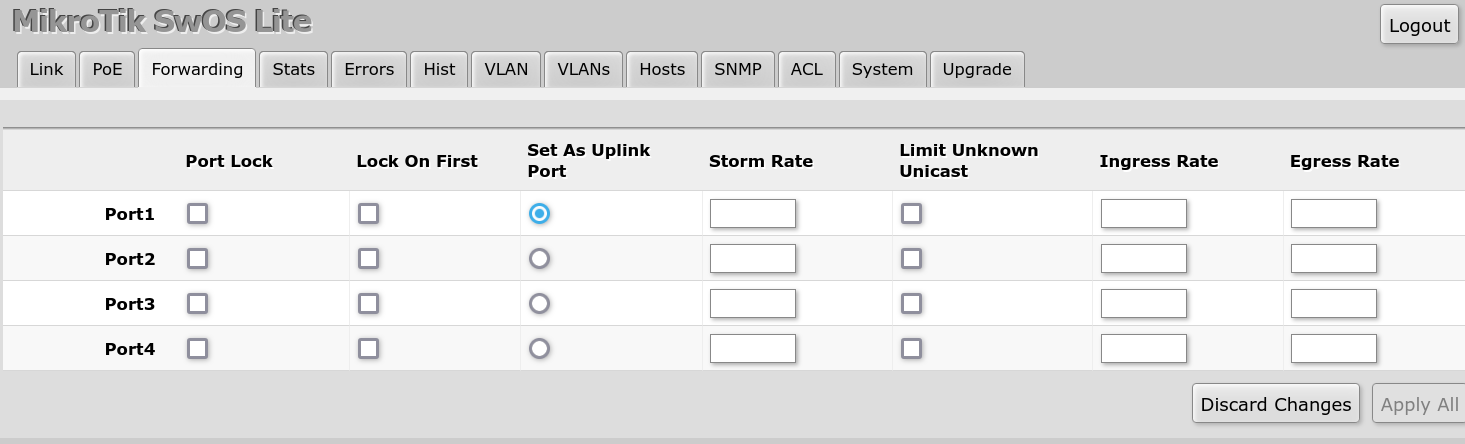Viewport: 1465px width, 444px height.
Task: Select Port4 as the uplink port
Action: click(539, 348)
